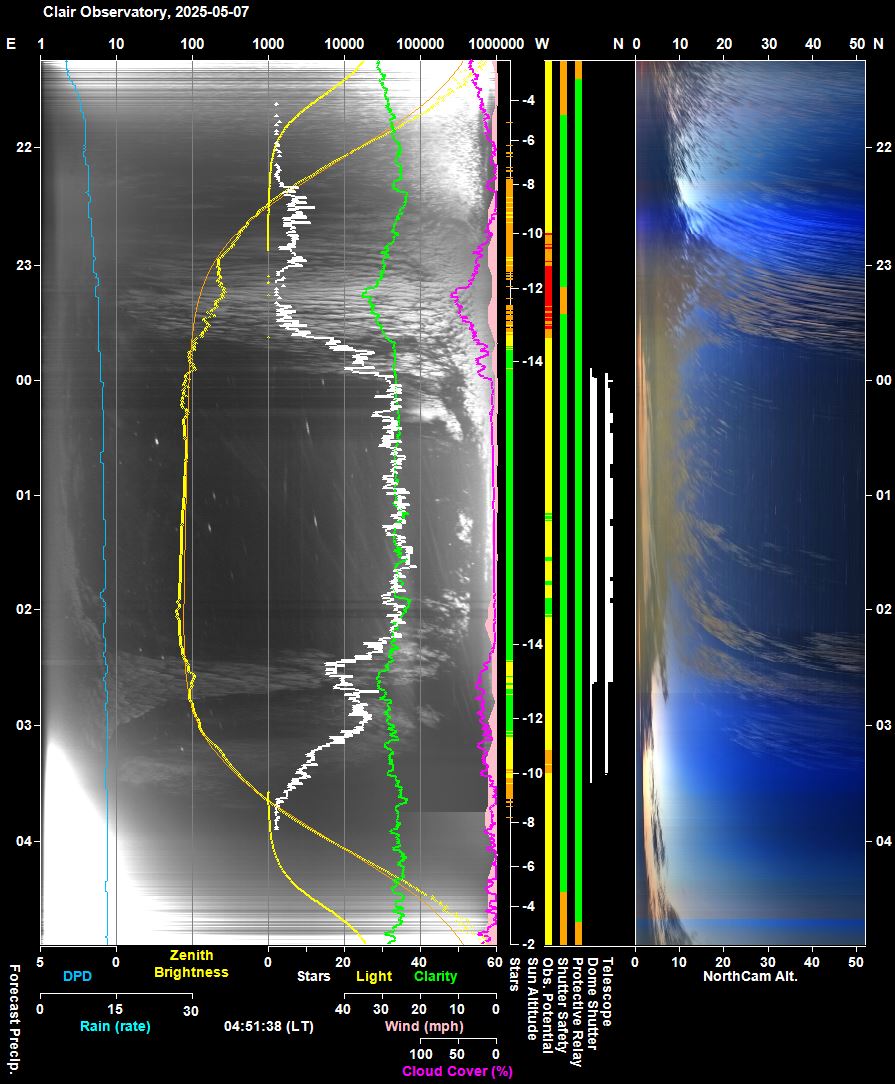Click the E direction marker at top-left
The height and width of the screenshot is (1084, 895).
(11, 44)
